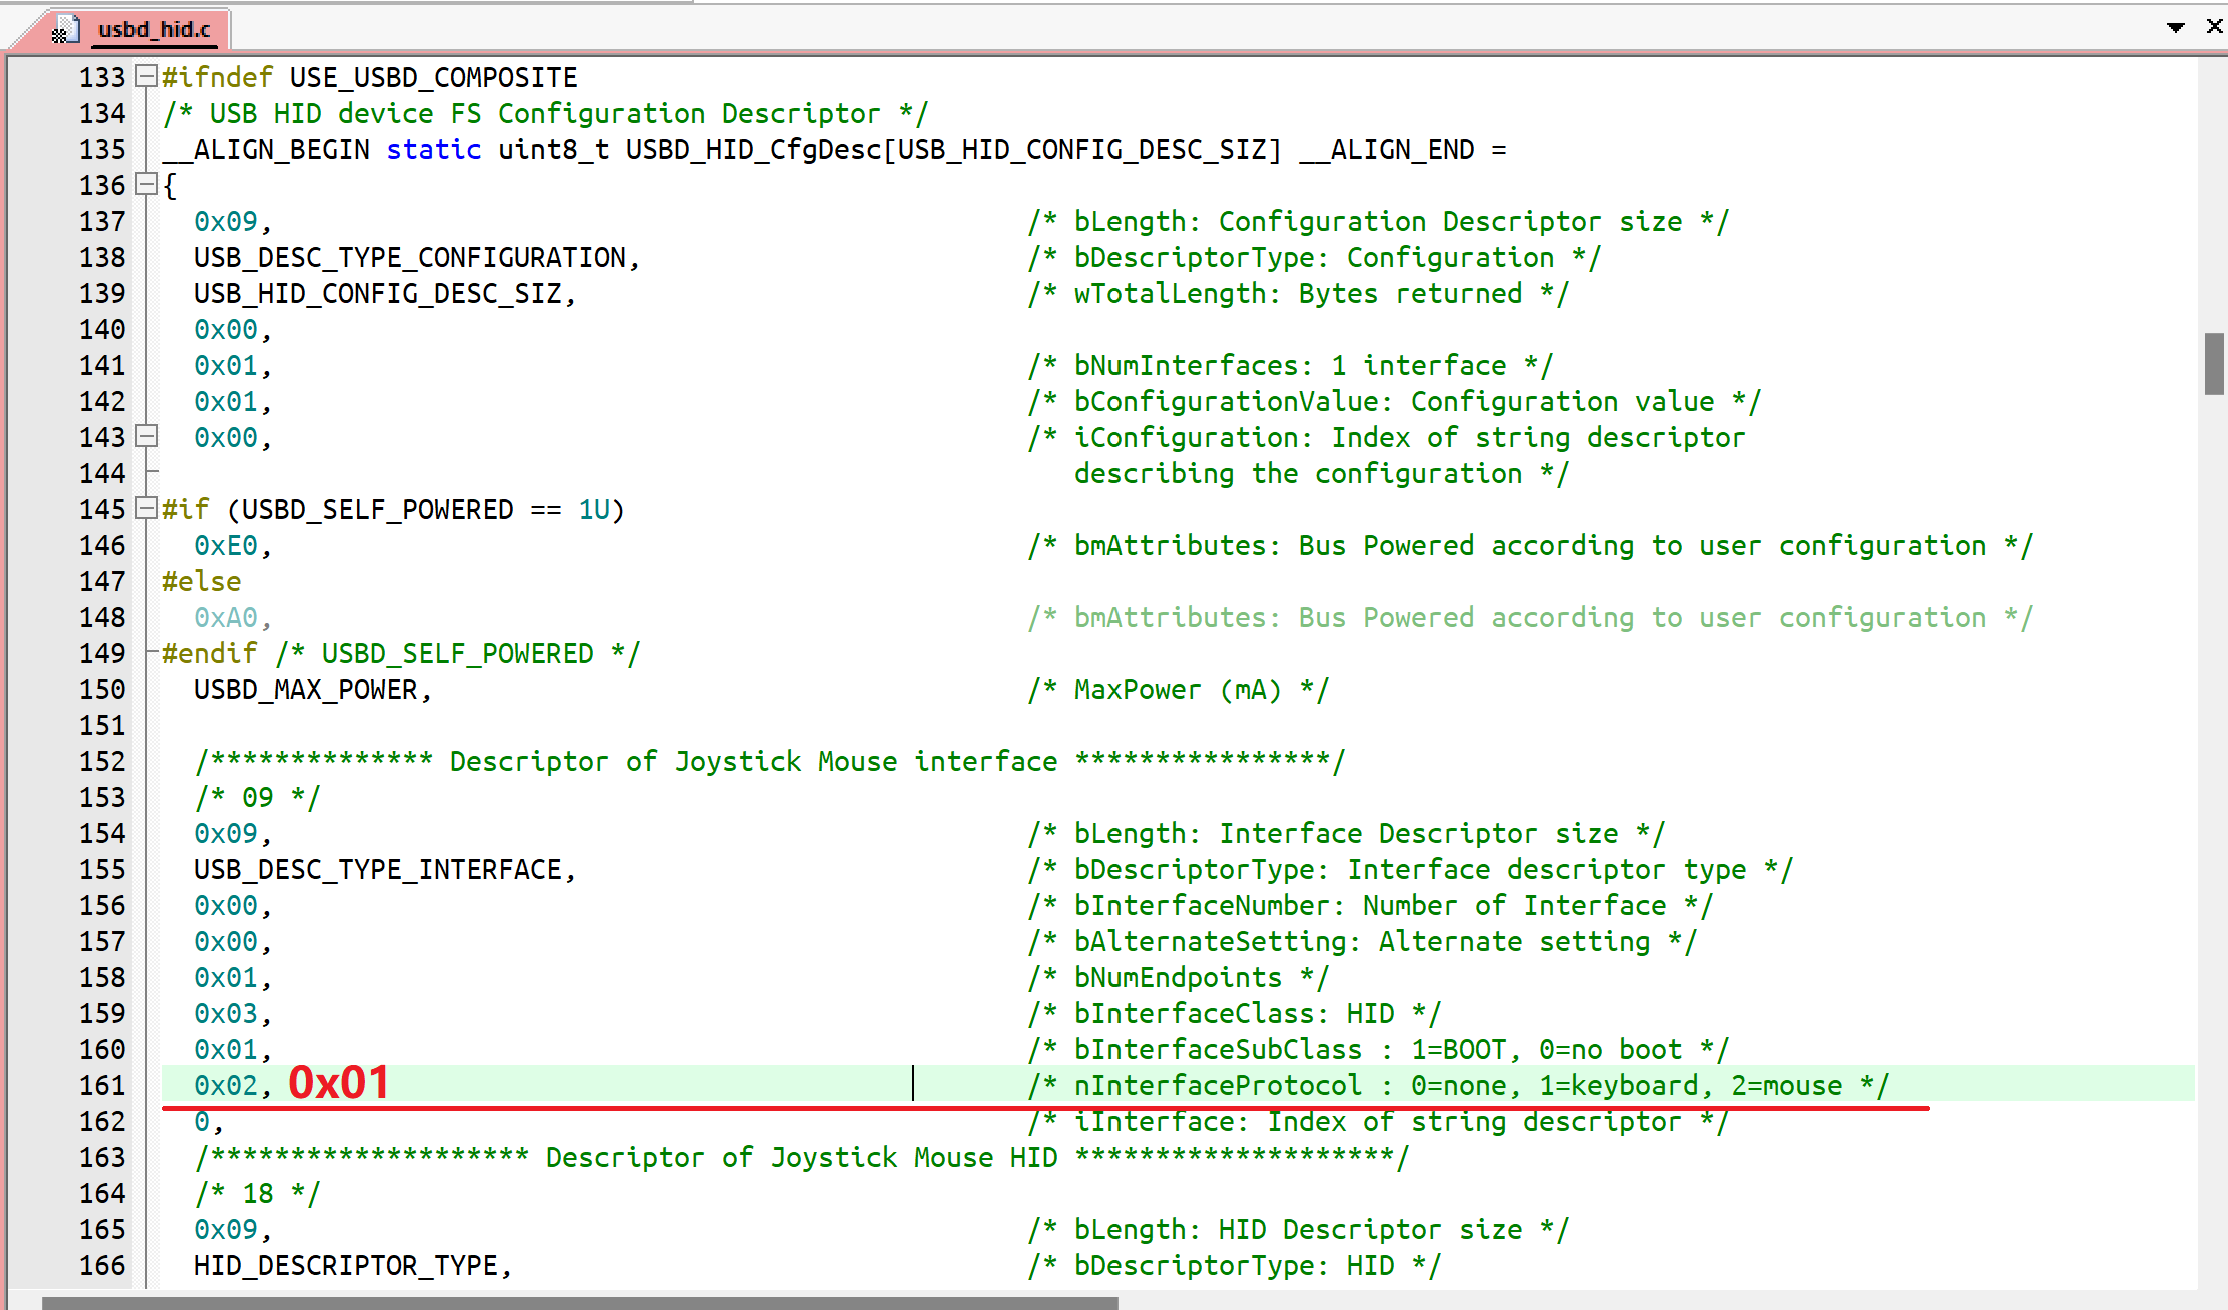Click HID_DESCRIPTOR_TYPE on line 166

[x=345, y=1265]
